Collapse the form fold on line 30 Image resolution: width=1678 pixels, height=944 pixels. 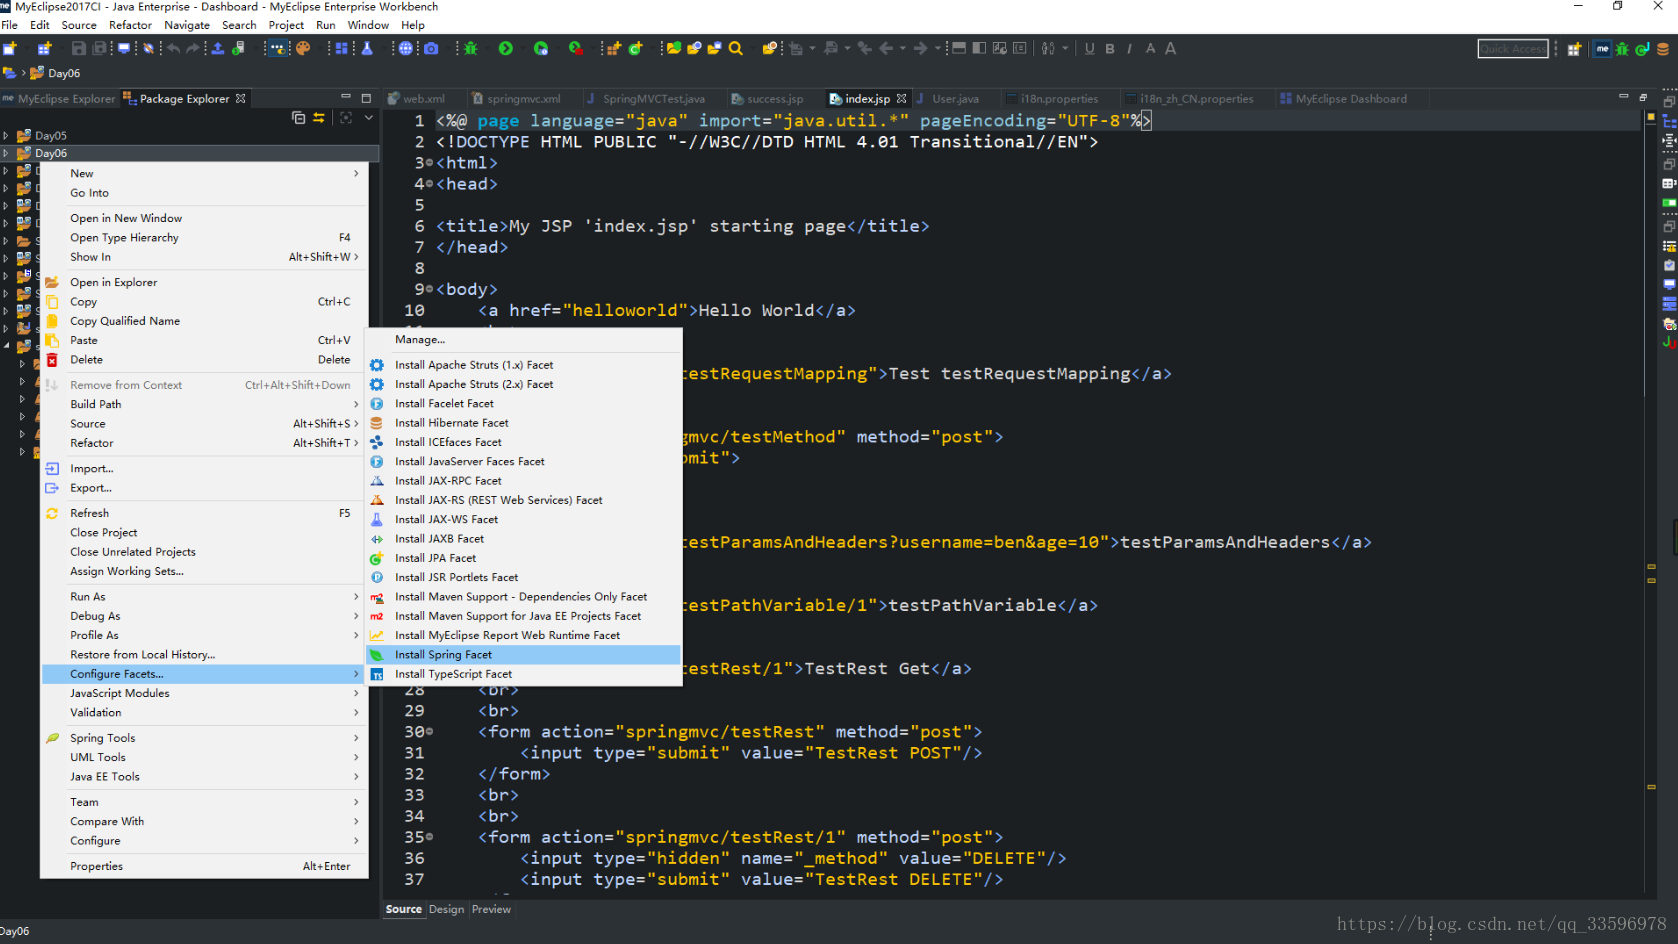tap(430, 732)
